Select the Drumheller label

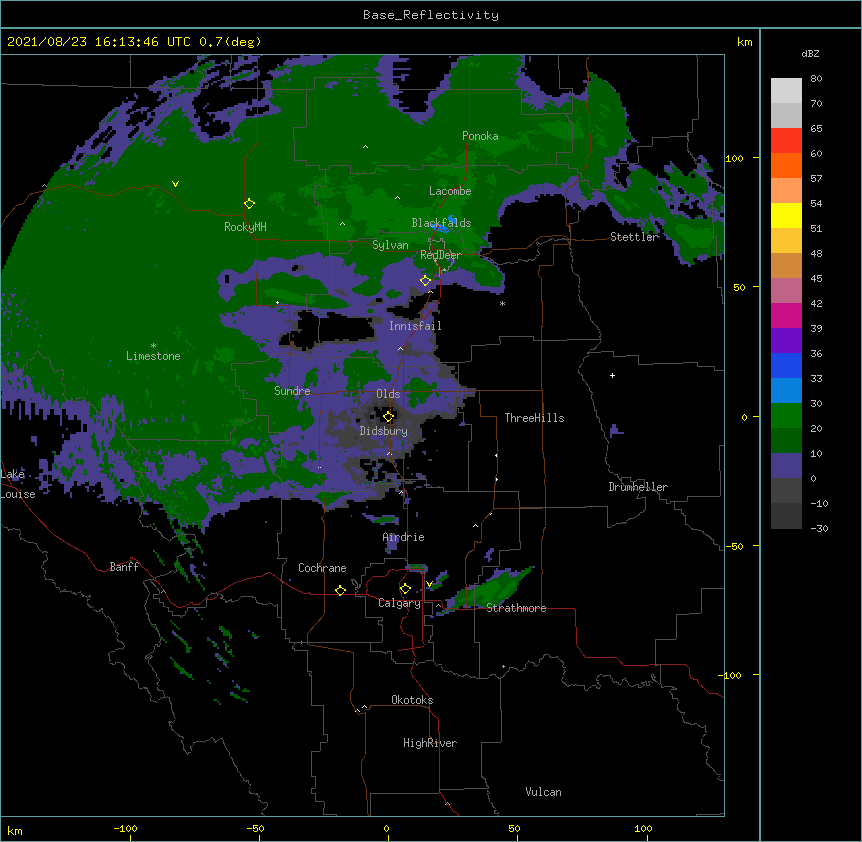pyautogui.click(x=638, y=487)
